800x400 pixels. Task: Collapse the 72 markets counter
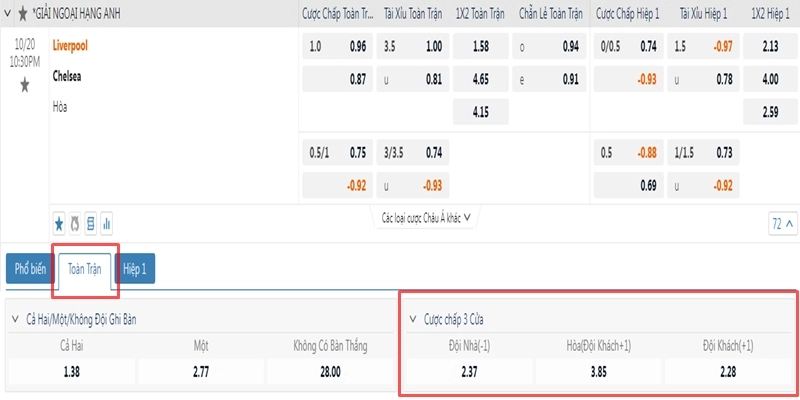click(783, 223)
